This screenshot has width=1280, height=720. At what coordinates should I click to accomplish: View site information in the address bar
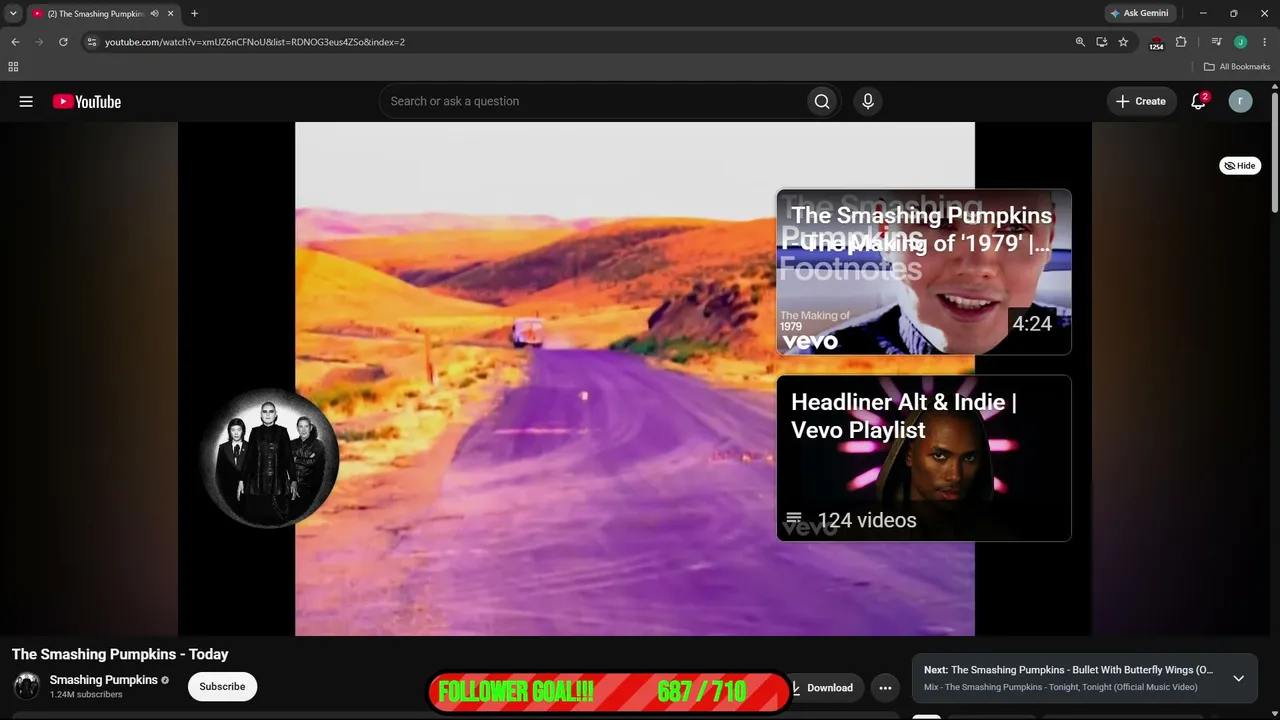[x=91, y=42]
